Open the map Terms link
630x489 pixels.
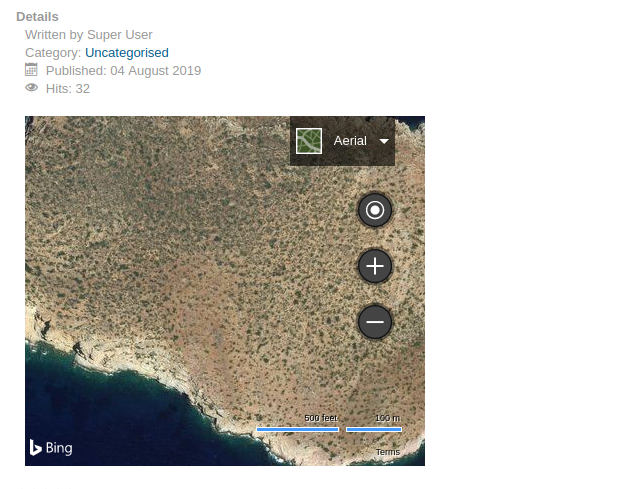[388, 452]
